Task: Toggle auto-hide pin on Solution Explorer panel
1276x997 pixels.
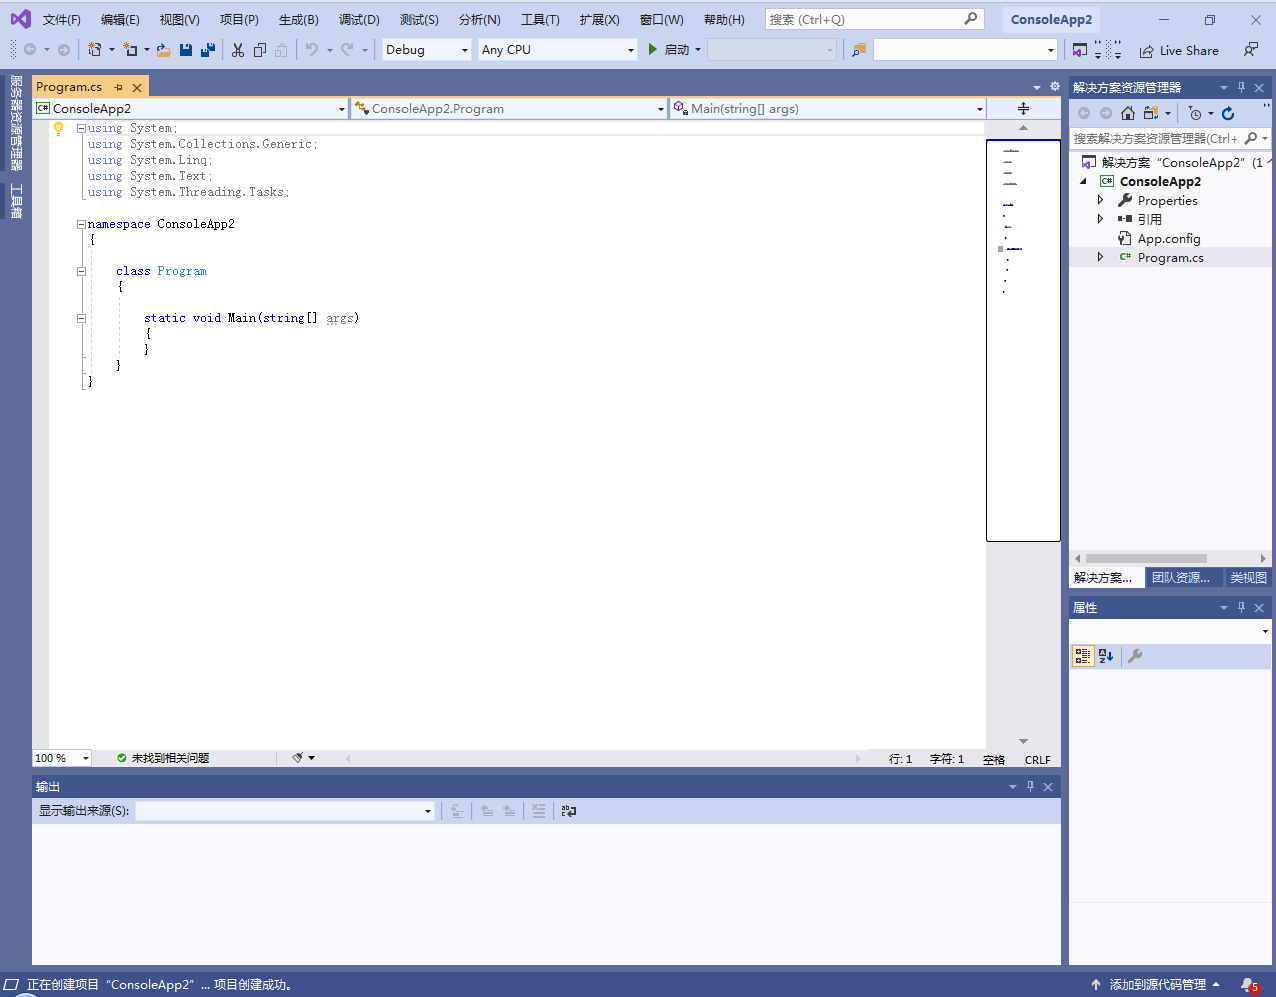Action: (1241, 87)
